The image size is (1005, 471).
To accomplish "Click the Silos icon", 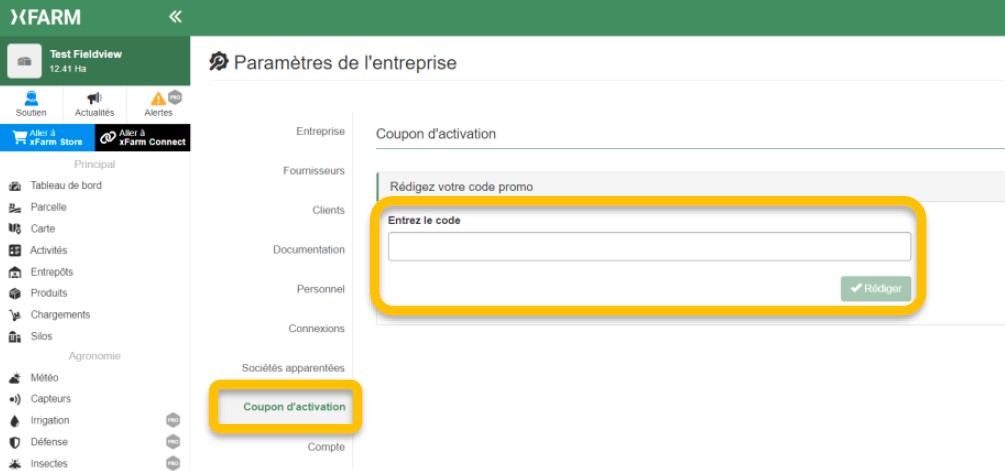I will click(15, 336).
